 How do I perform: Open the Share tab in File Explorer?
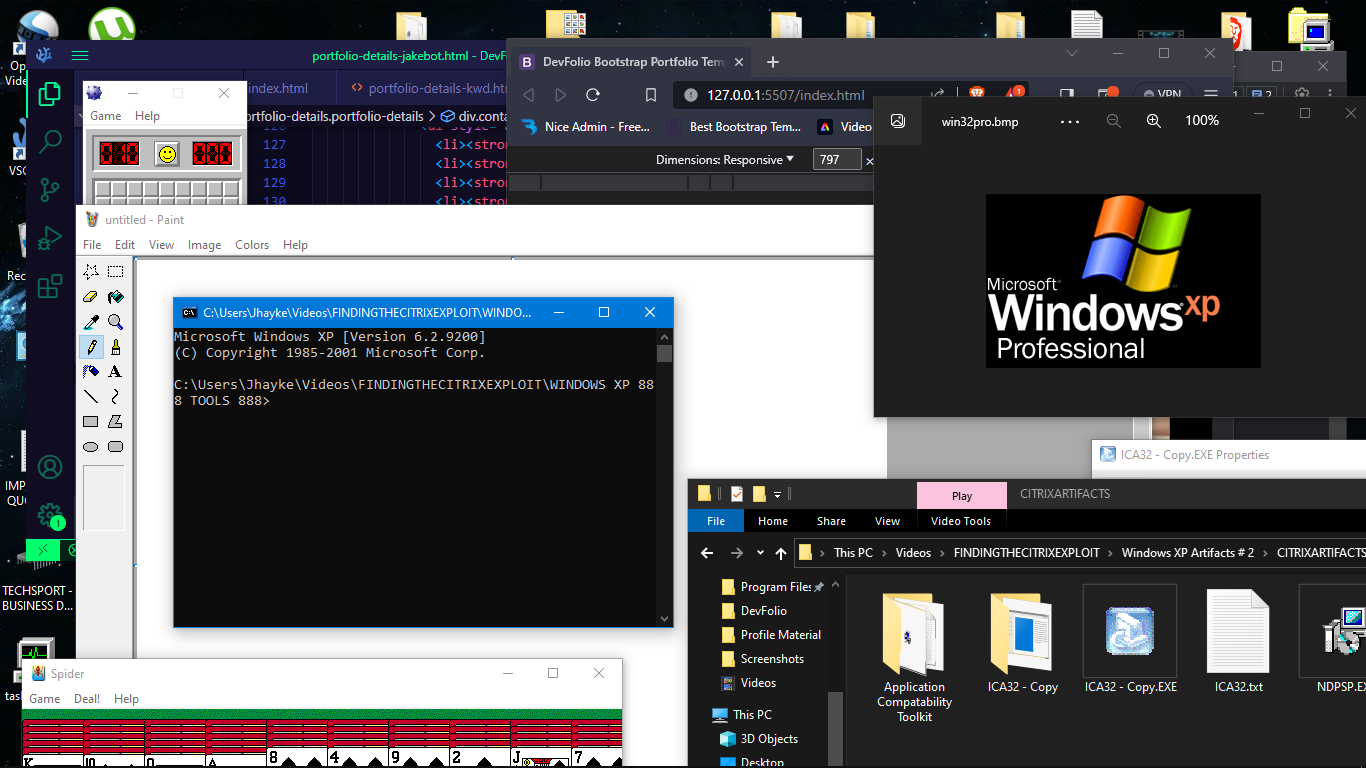tap(831, 521)
